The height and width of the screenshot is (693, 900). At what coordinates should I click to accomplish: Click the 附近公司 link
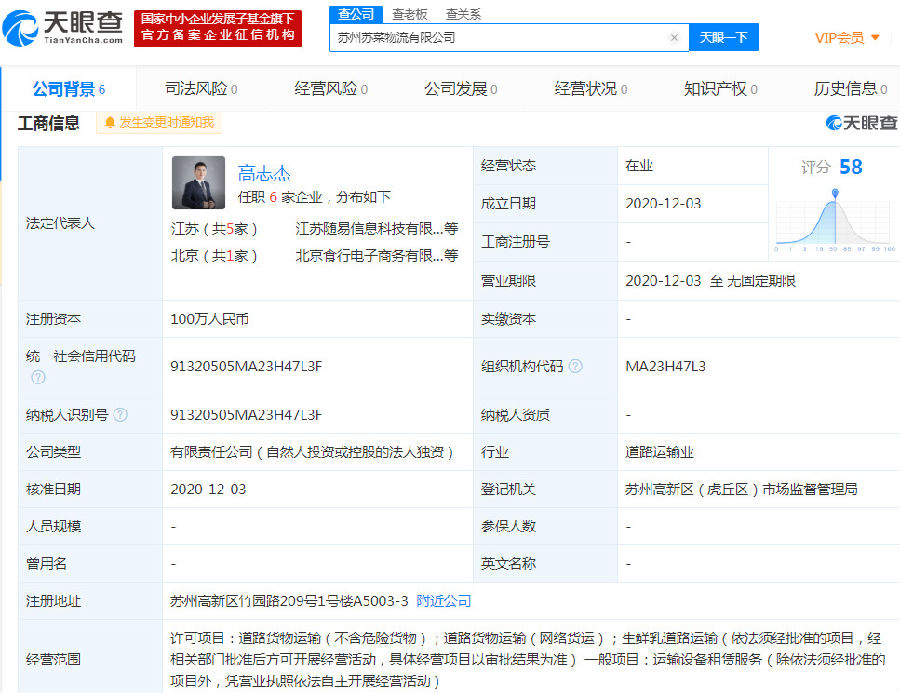tap(443, 601)
